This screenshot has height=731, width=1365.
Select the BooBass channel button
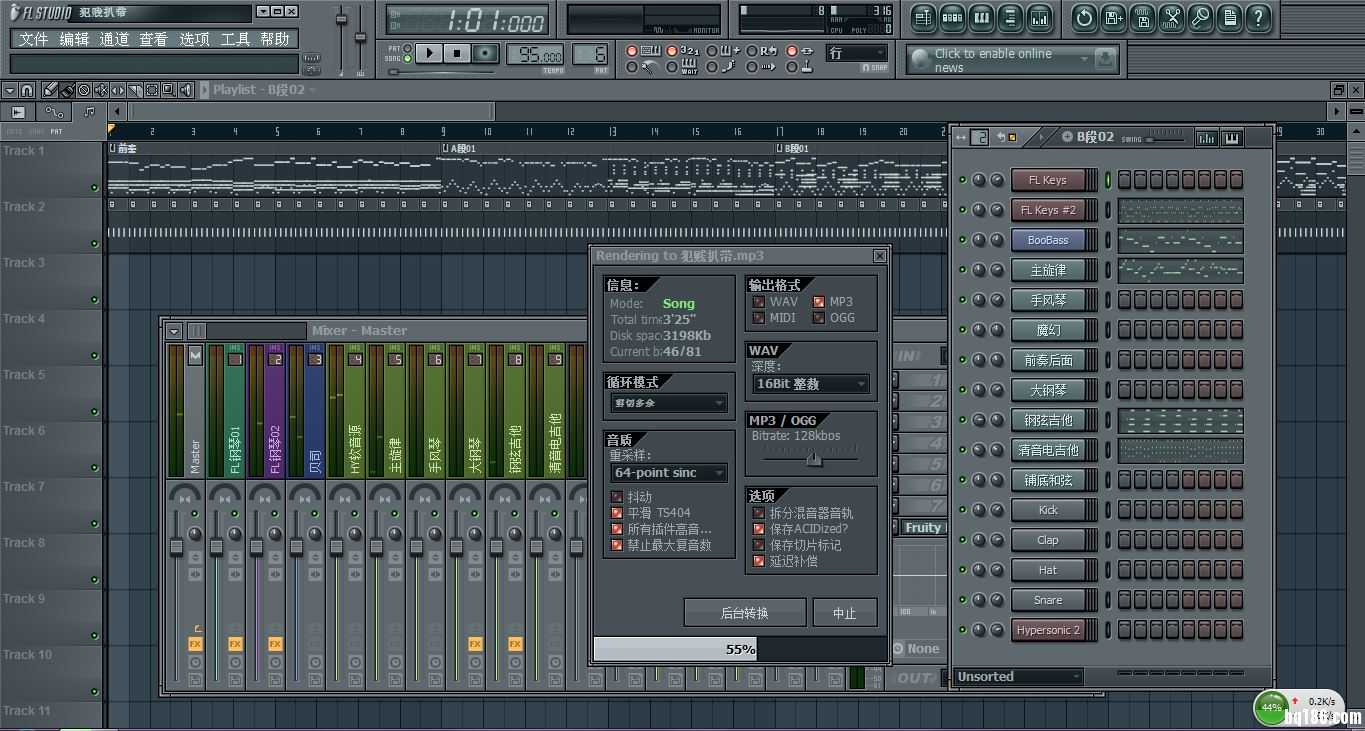(1048, 240)
